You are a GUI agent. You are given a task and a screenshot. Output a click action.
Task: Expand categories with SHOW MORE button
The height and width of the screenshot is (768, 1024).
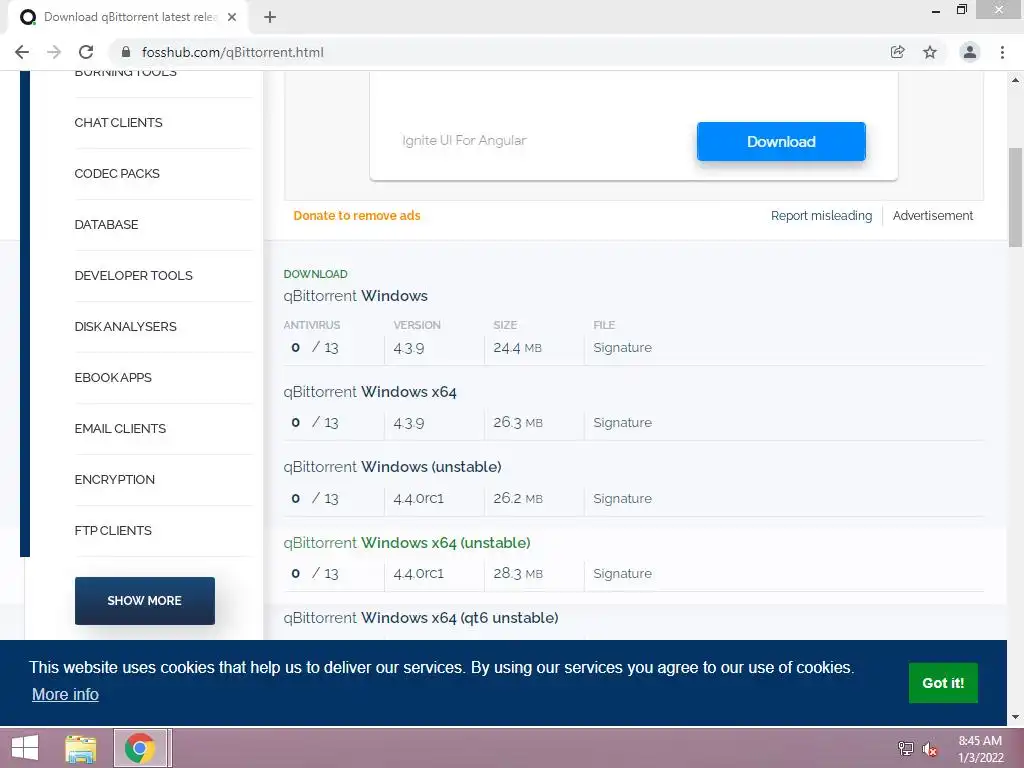pyautogui.click(x=144, y=601)
